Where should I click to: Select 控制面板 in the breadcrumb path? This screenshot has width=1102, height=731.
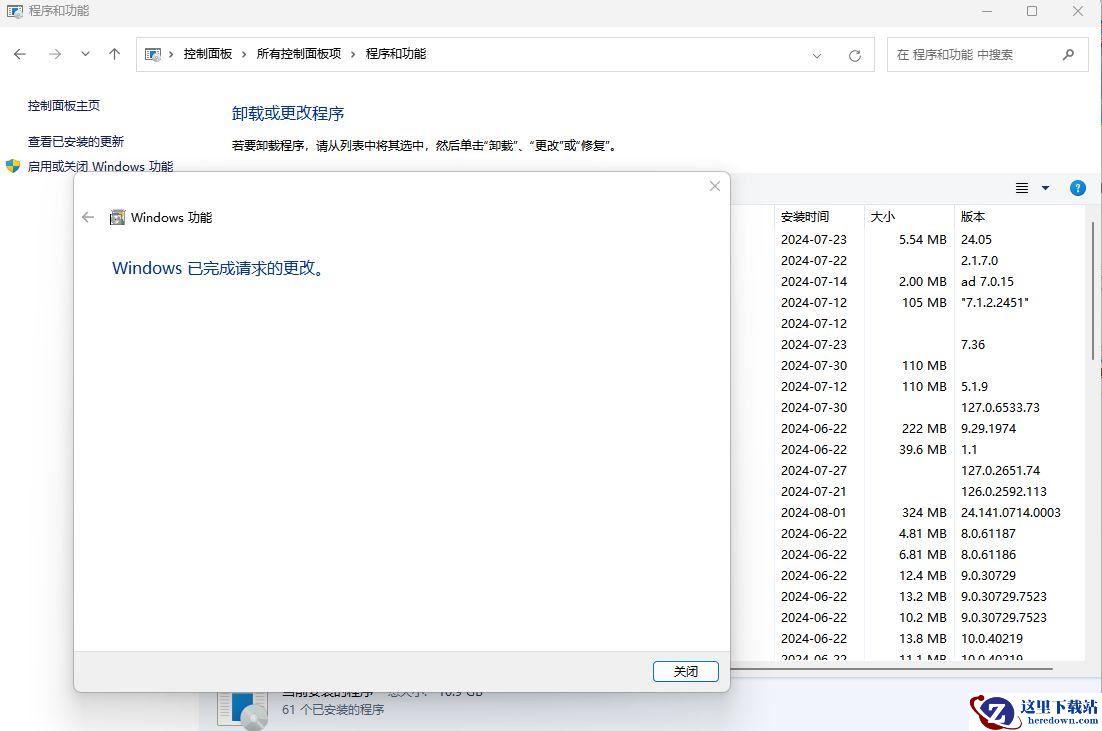click(x=207, y=54)
